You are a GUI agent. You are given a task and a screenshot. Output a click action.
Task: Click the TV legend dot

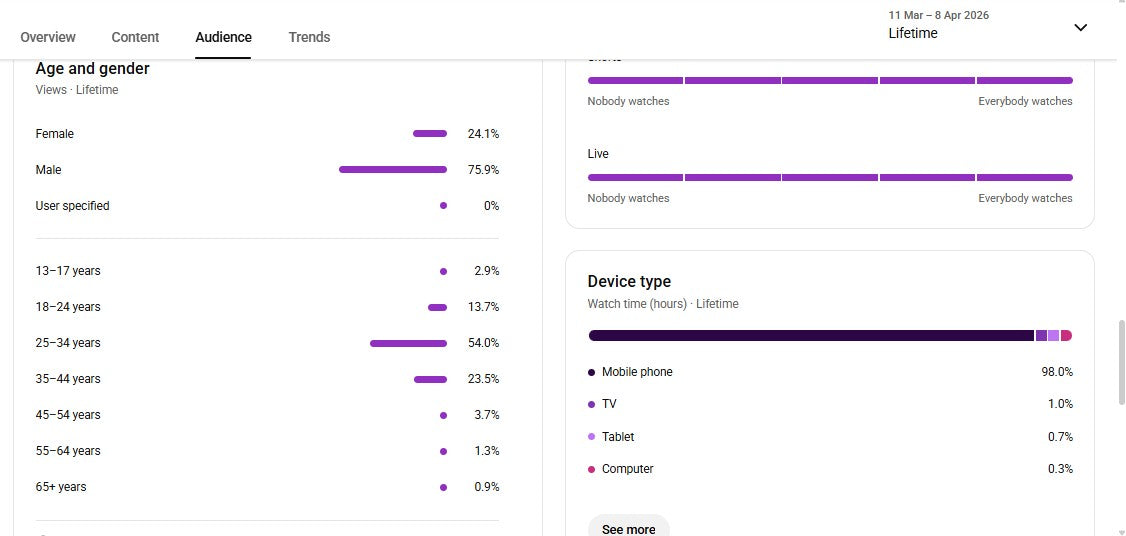592,405
